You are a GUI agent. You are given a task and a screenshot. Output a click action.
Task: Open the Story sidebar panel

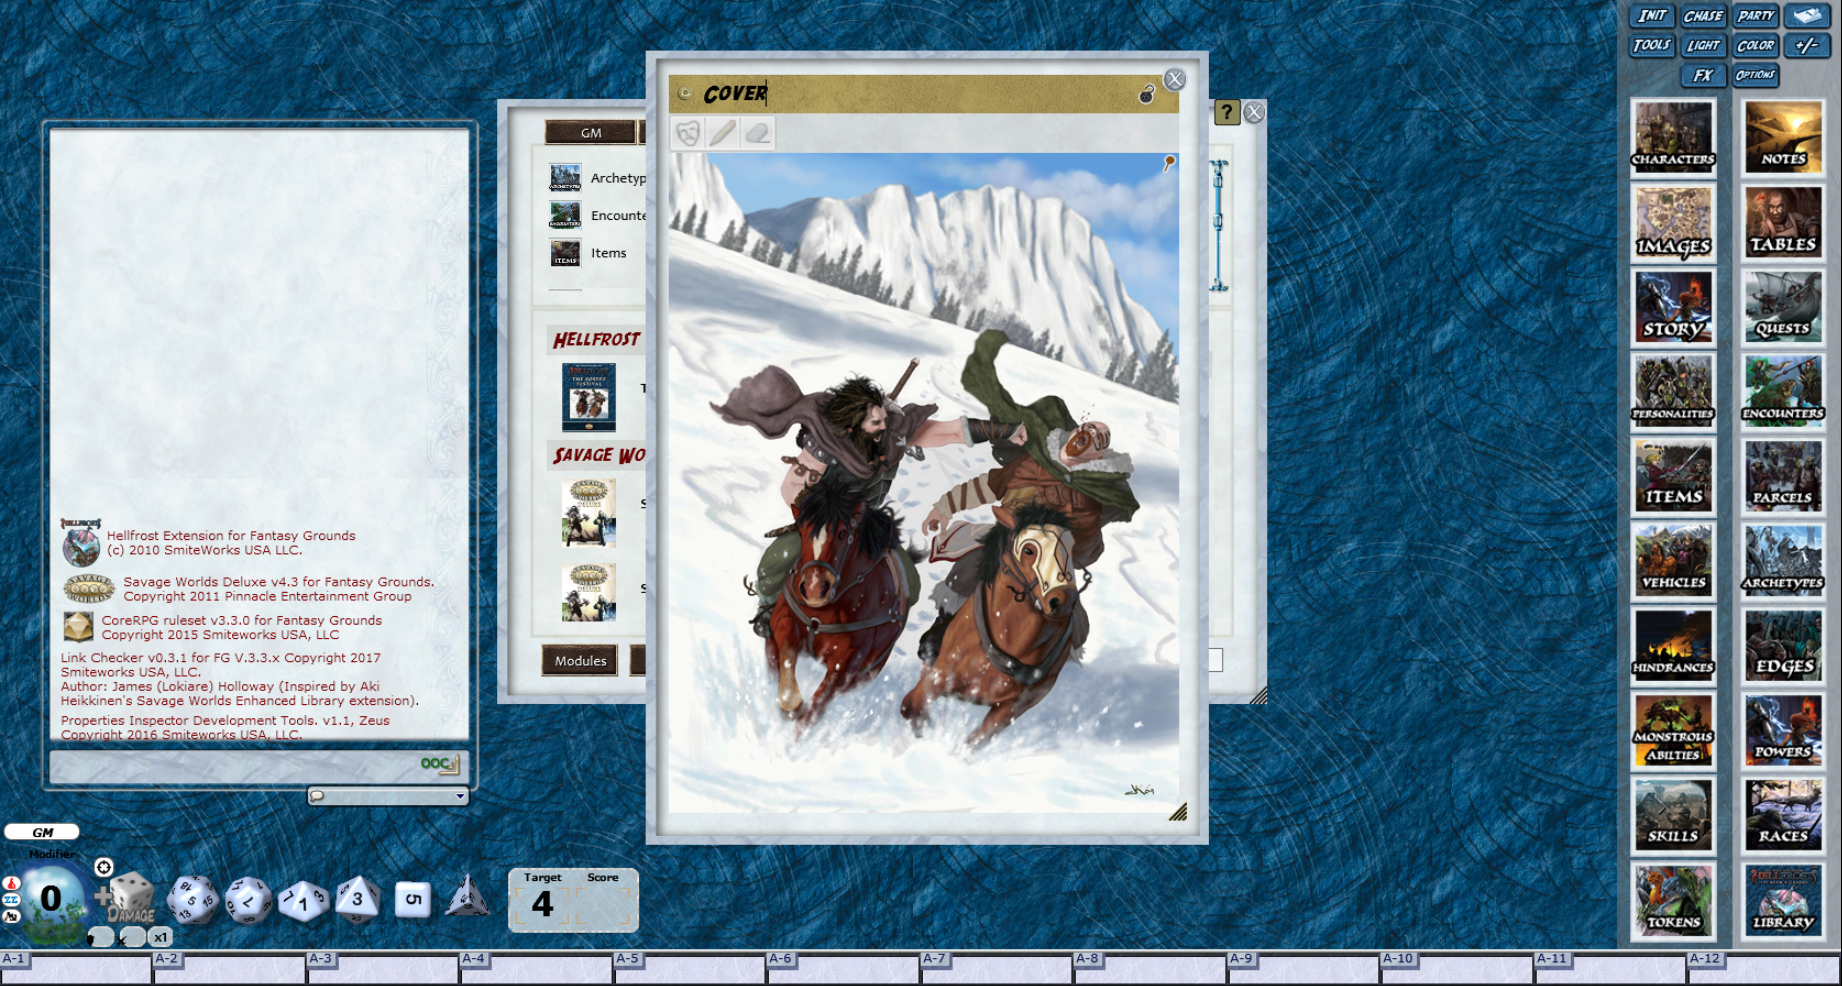pos(1673,308)
